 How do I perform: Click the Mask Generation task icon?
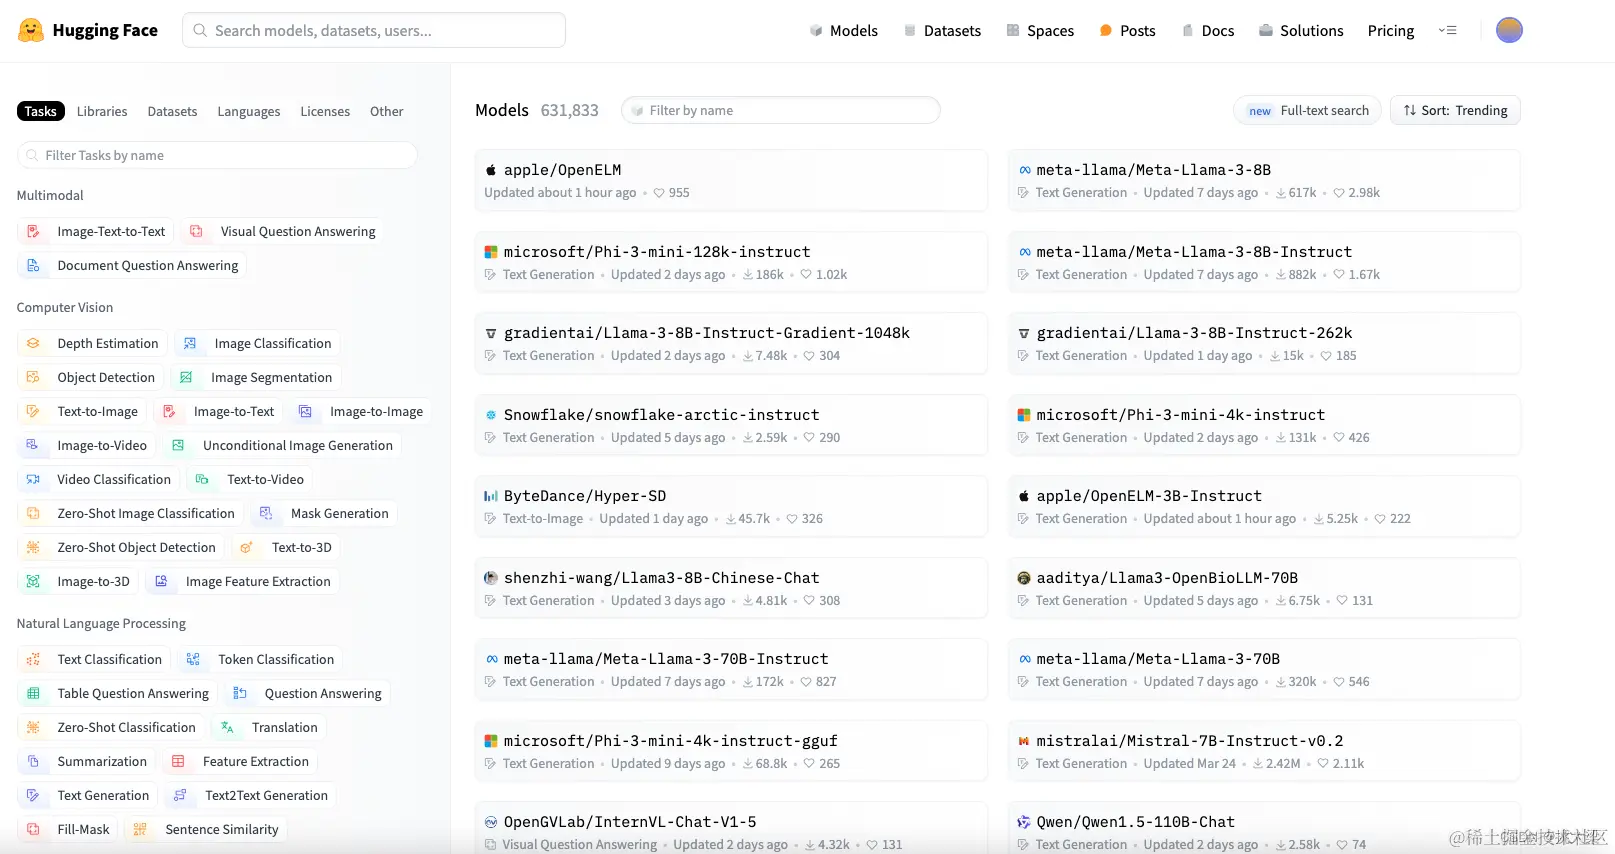(x=267, y=513)
